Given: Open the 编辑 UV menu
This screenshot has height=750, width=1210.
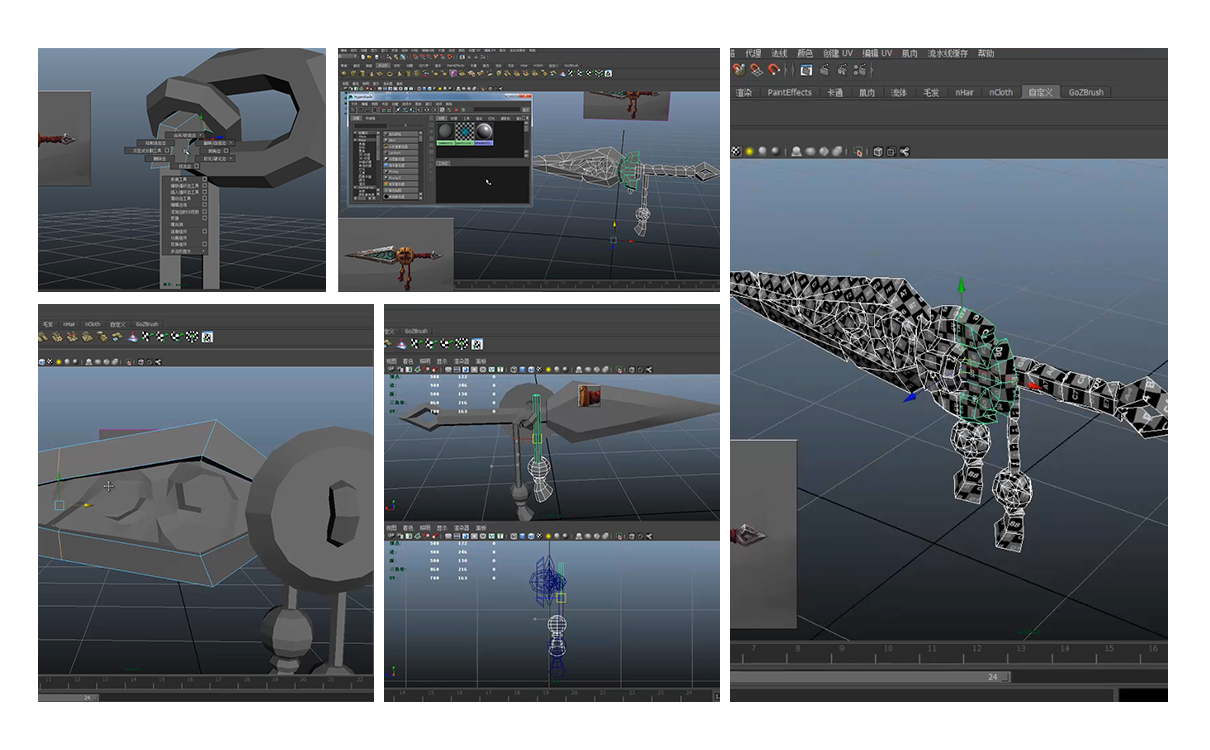Looking at the screenshot, I should (x=878, y=53).
